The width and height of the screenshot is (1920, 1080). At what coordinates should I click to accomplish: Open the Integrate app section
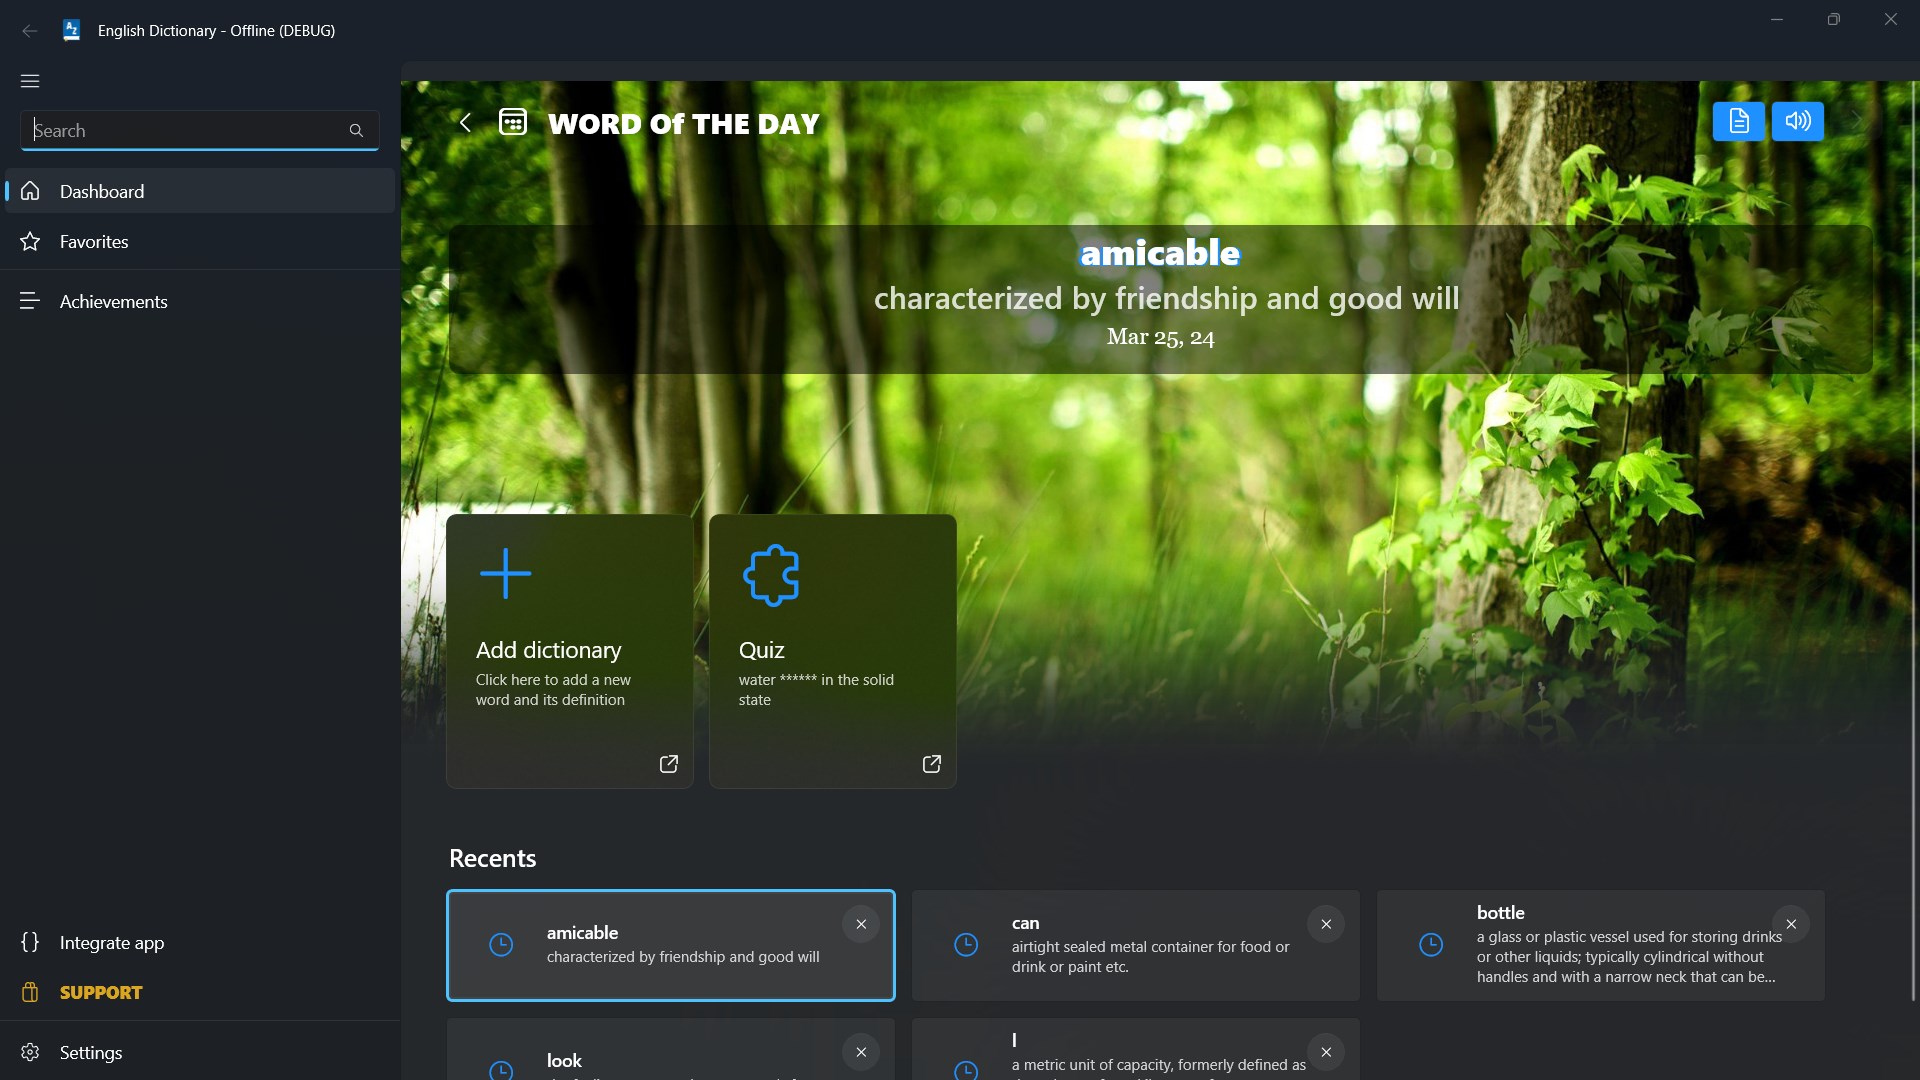[111, 942]
